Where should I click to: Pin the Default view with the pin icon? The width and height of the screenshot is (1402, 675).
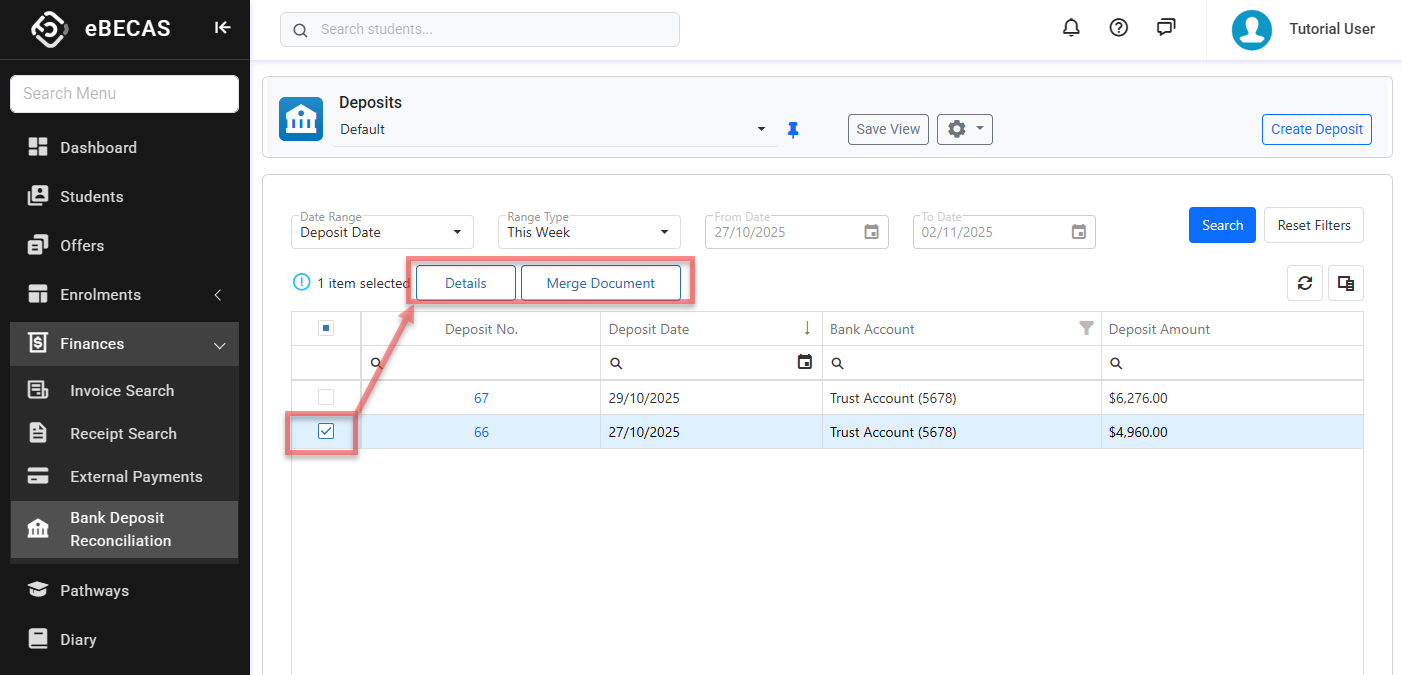pos(793,130)
